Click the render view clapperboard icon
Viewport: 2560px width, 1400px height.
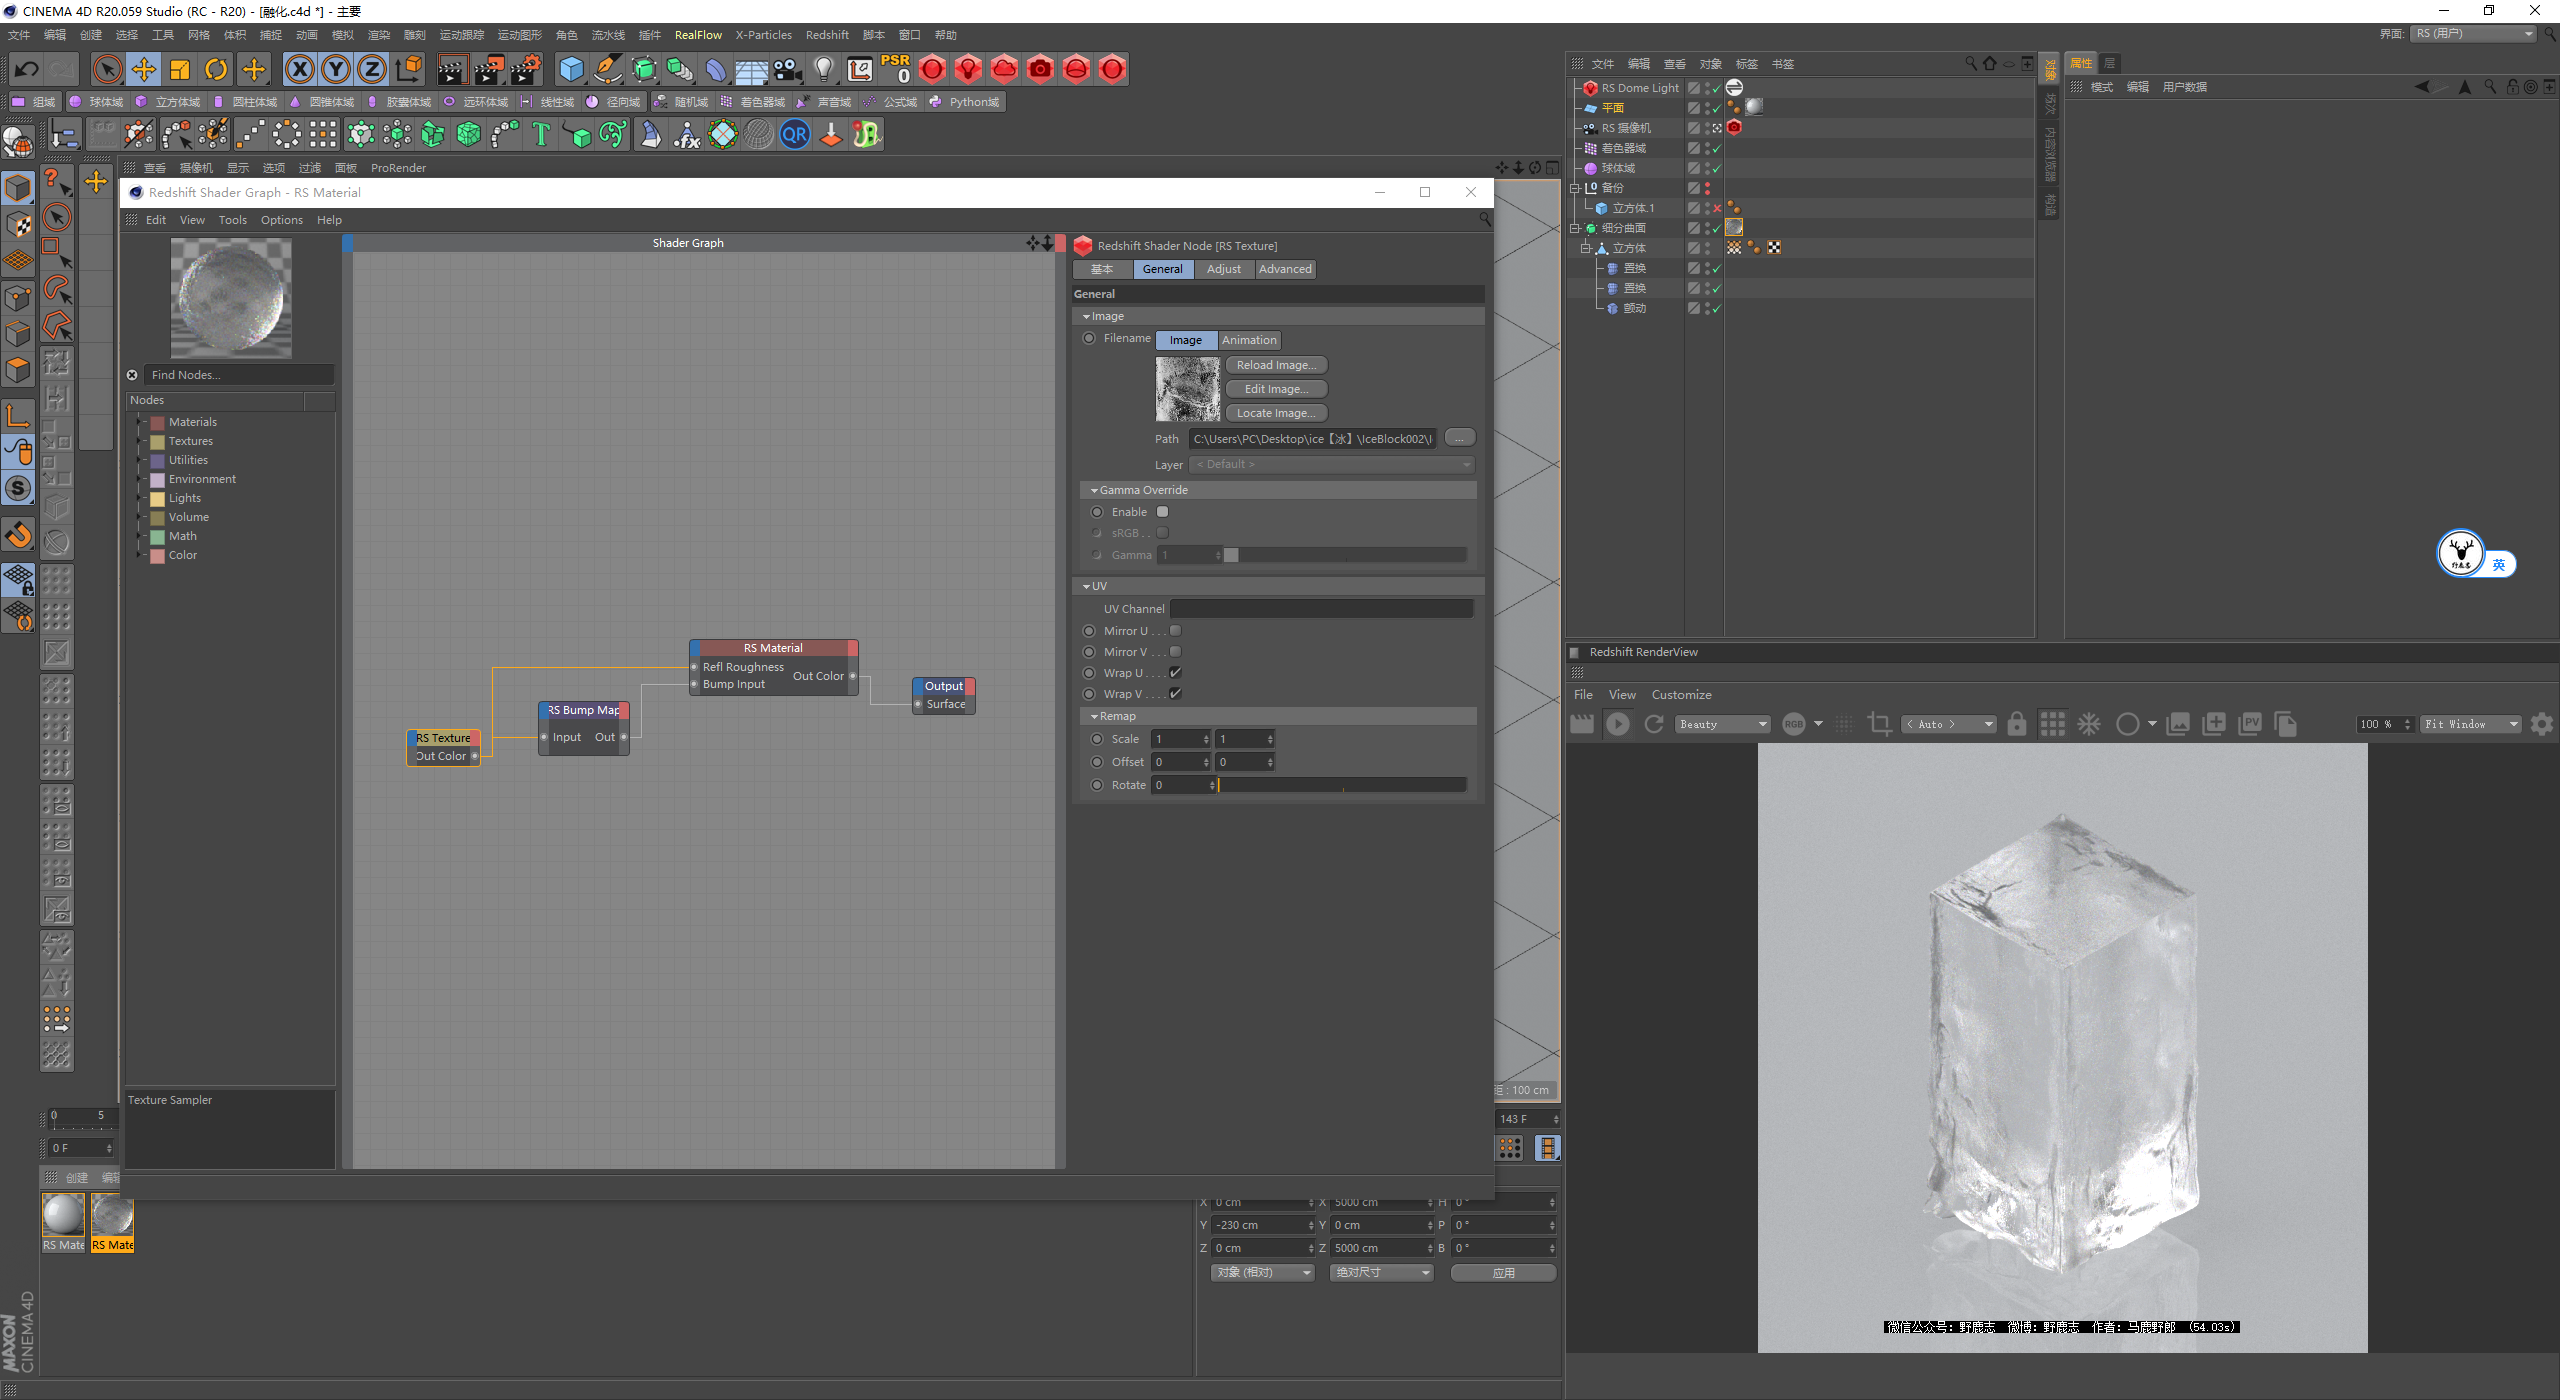point(452,69)
